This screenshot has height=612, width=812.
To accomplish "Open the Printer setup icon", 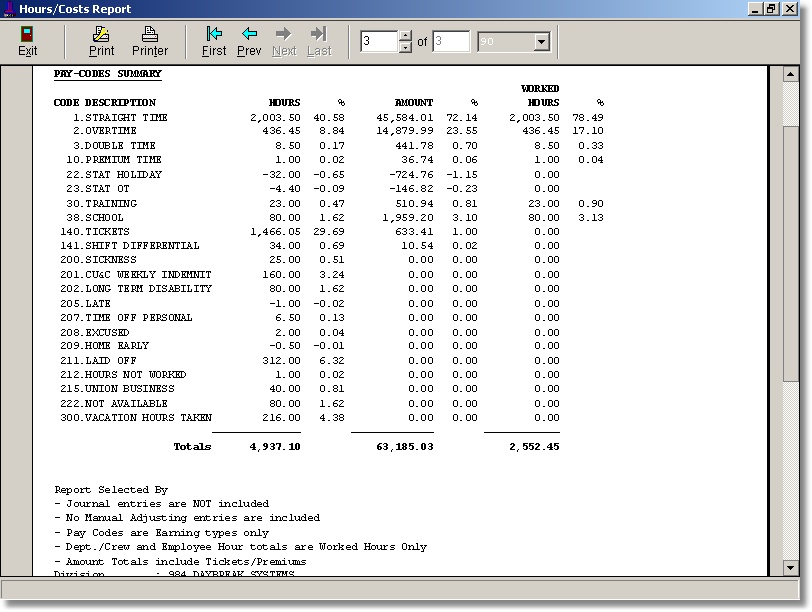I will pyautogui.click(x=150, y=34).
